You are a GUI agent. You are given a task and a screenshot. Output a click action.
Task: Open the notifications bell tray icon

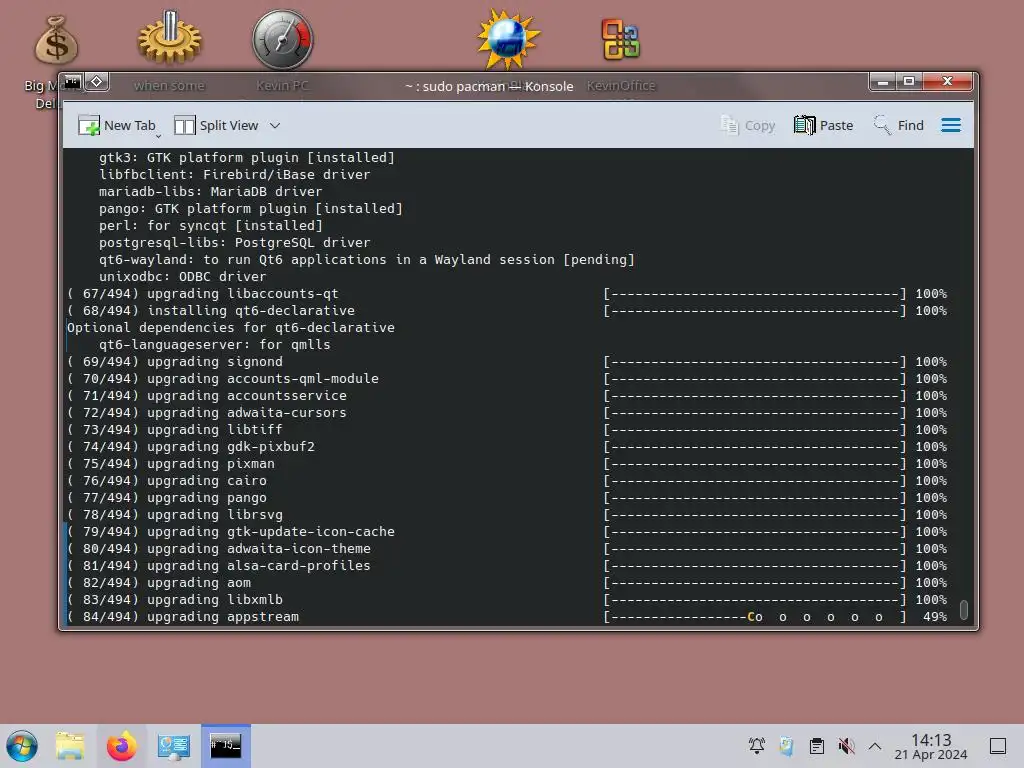click(757, 746)
